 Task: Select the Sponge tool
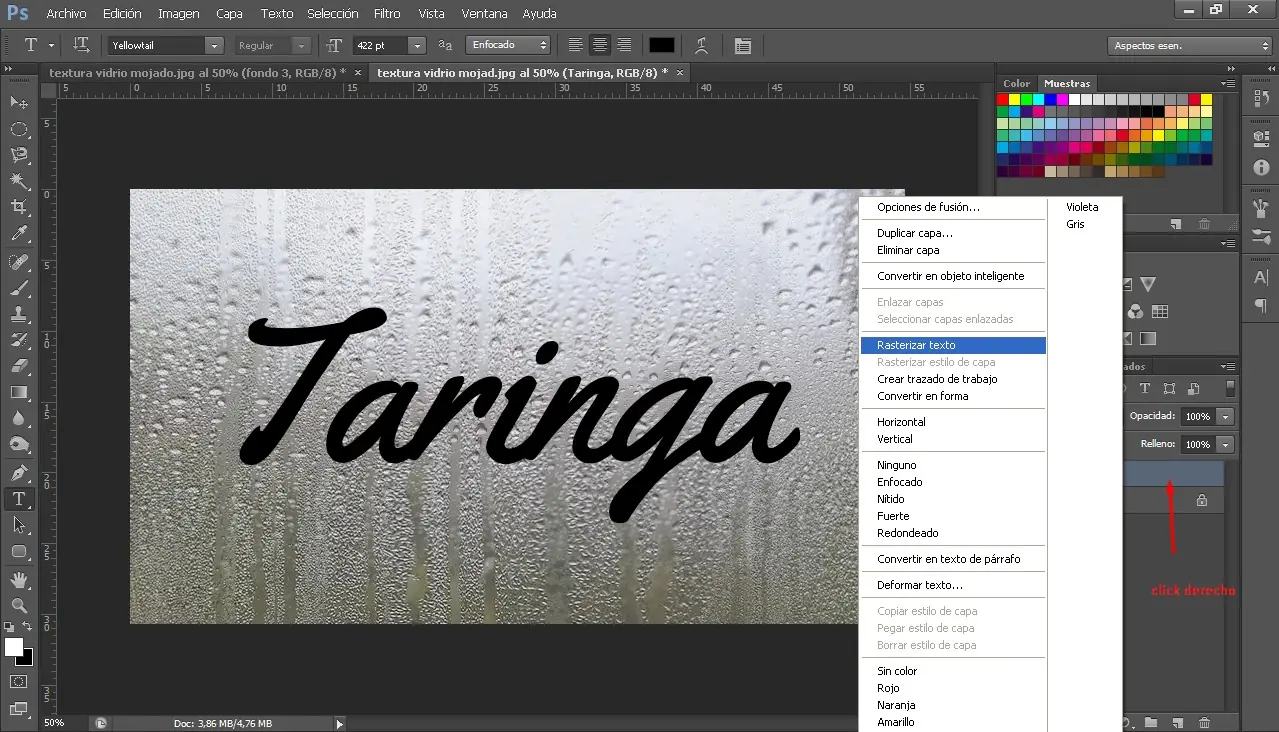[19, 445]
